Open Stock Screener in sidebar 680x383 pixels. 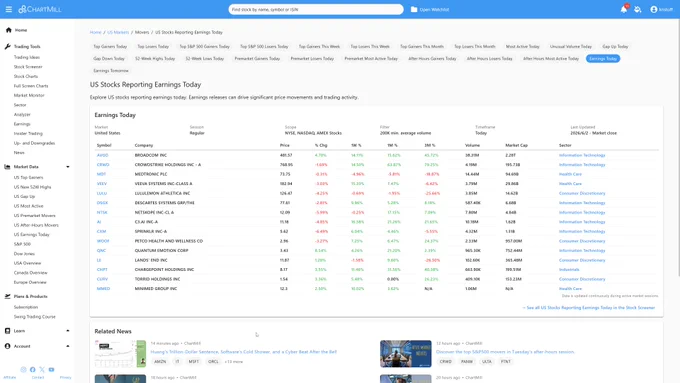coord(28,67)
